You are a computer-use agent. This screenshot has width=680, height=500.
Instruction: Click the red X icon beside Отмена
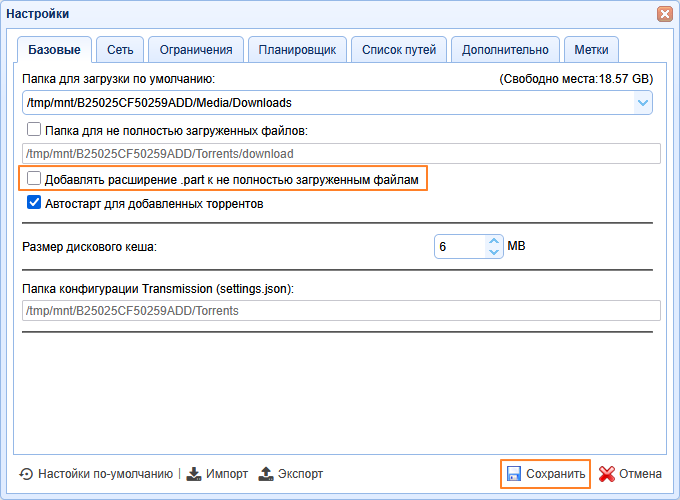606,474
